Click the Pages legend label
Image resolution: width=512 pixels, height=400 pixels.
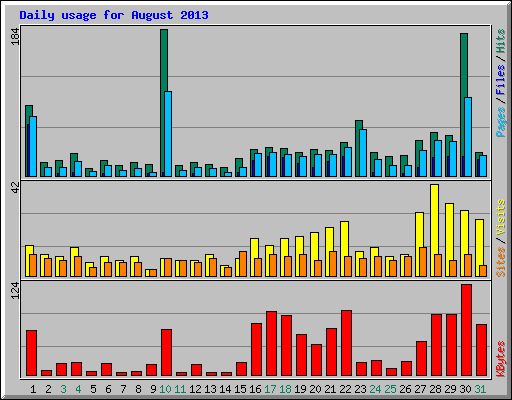click(x=500, y=122)
